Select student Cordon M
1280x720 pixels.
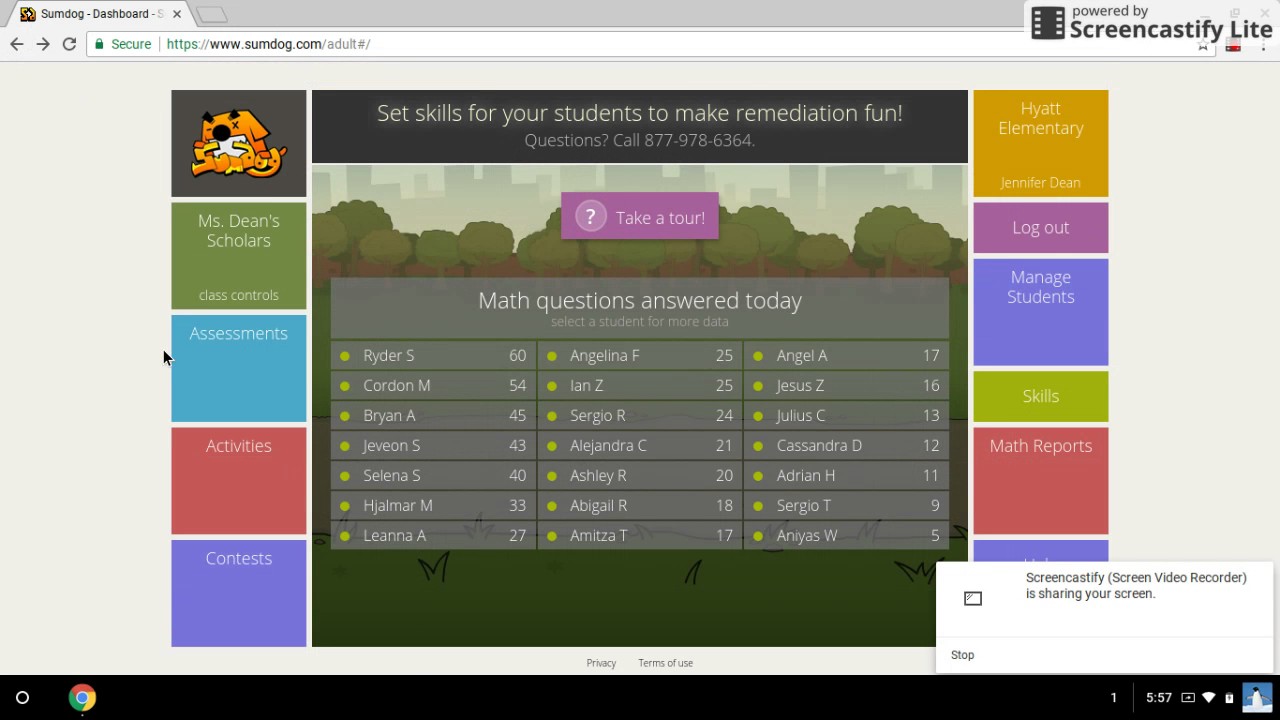point(433,385)
